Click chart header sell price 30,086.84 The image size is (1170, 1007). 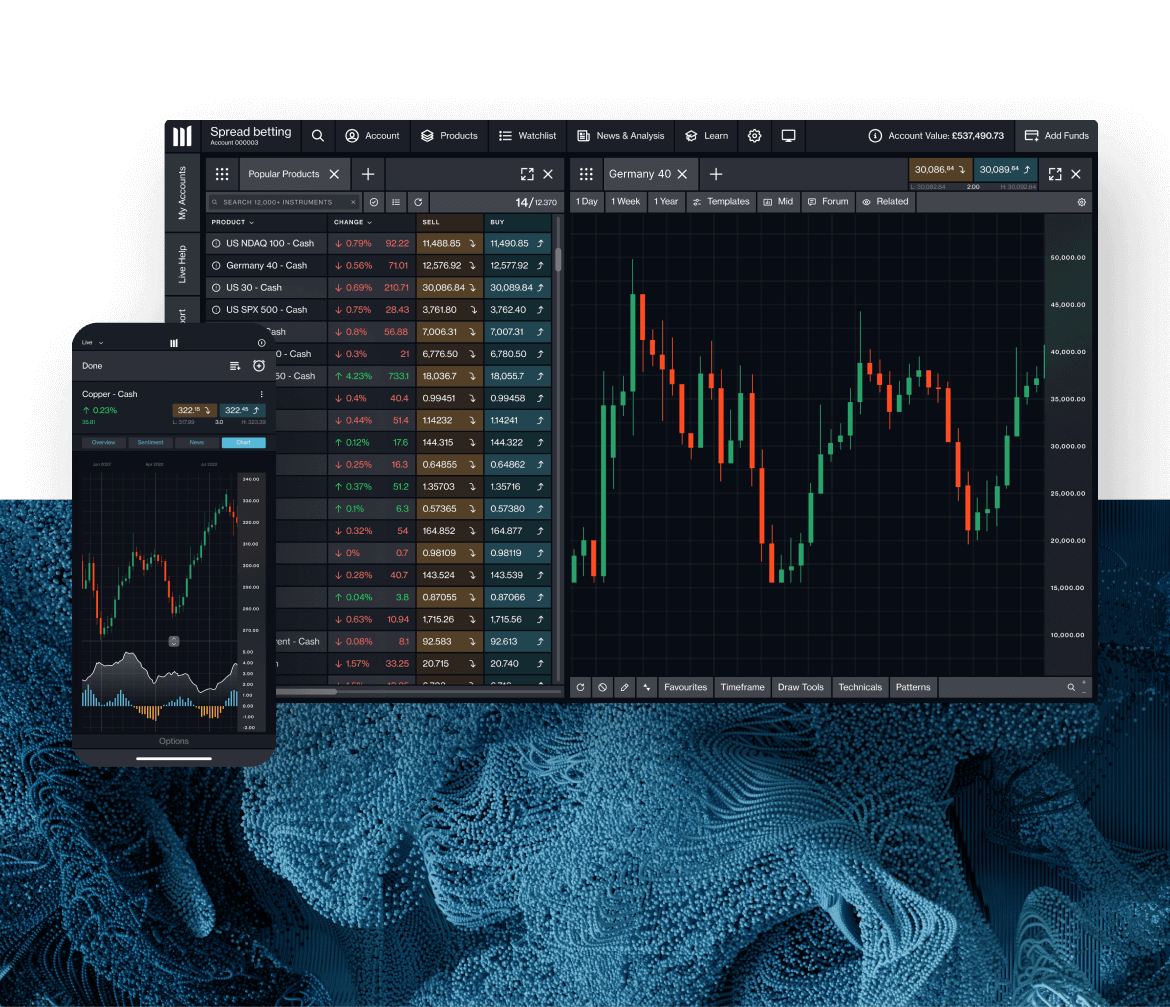(940, 170)
